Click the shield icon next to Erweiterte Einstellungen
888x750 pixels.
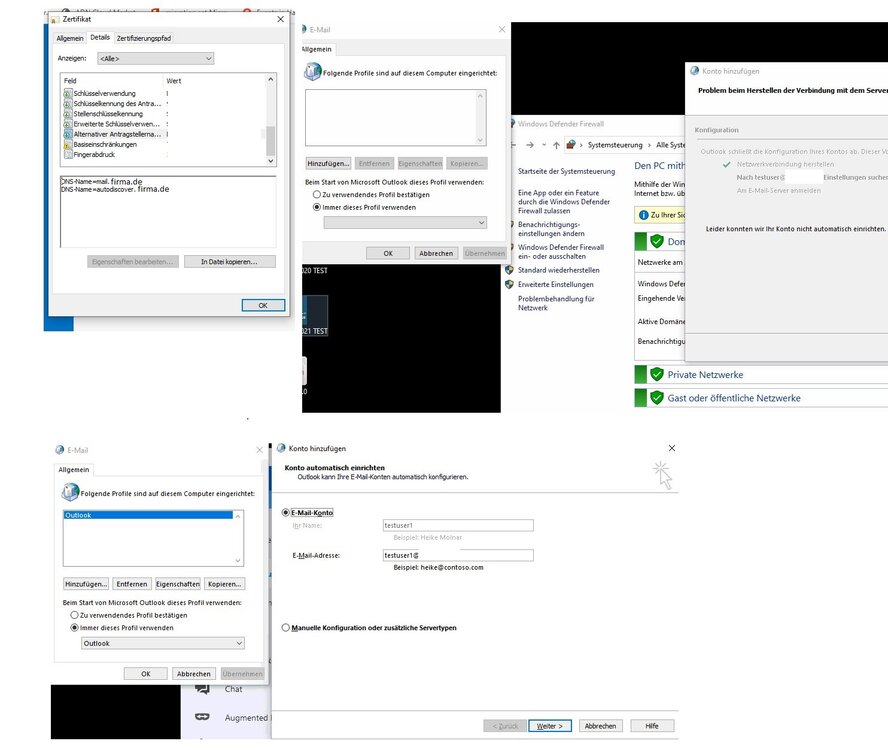click(509, 284)
